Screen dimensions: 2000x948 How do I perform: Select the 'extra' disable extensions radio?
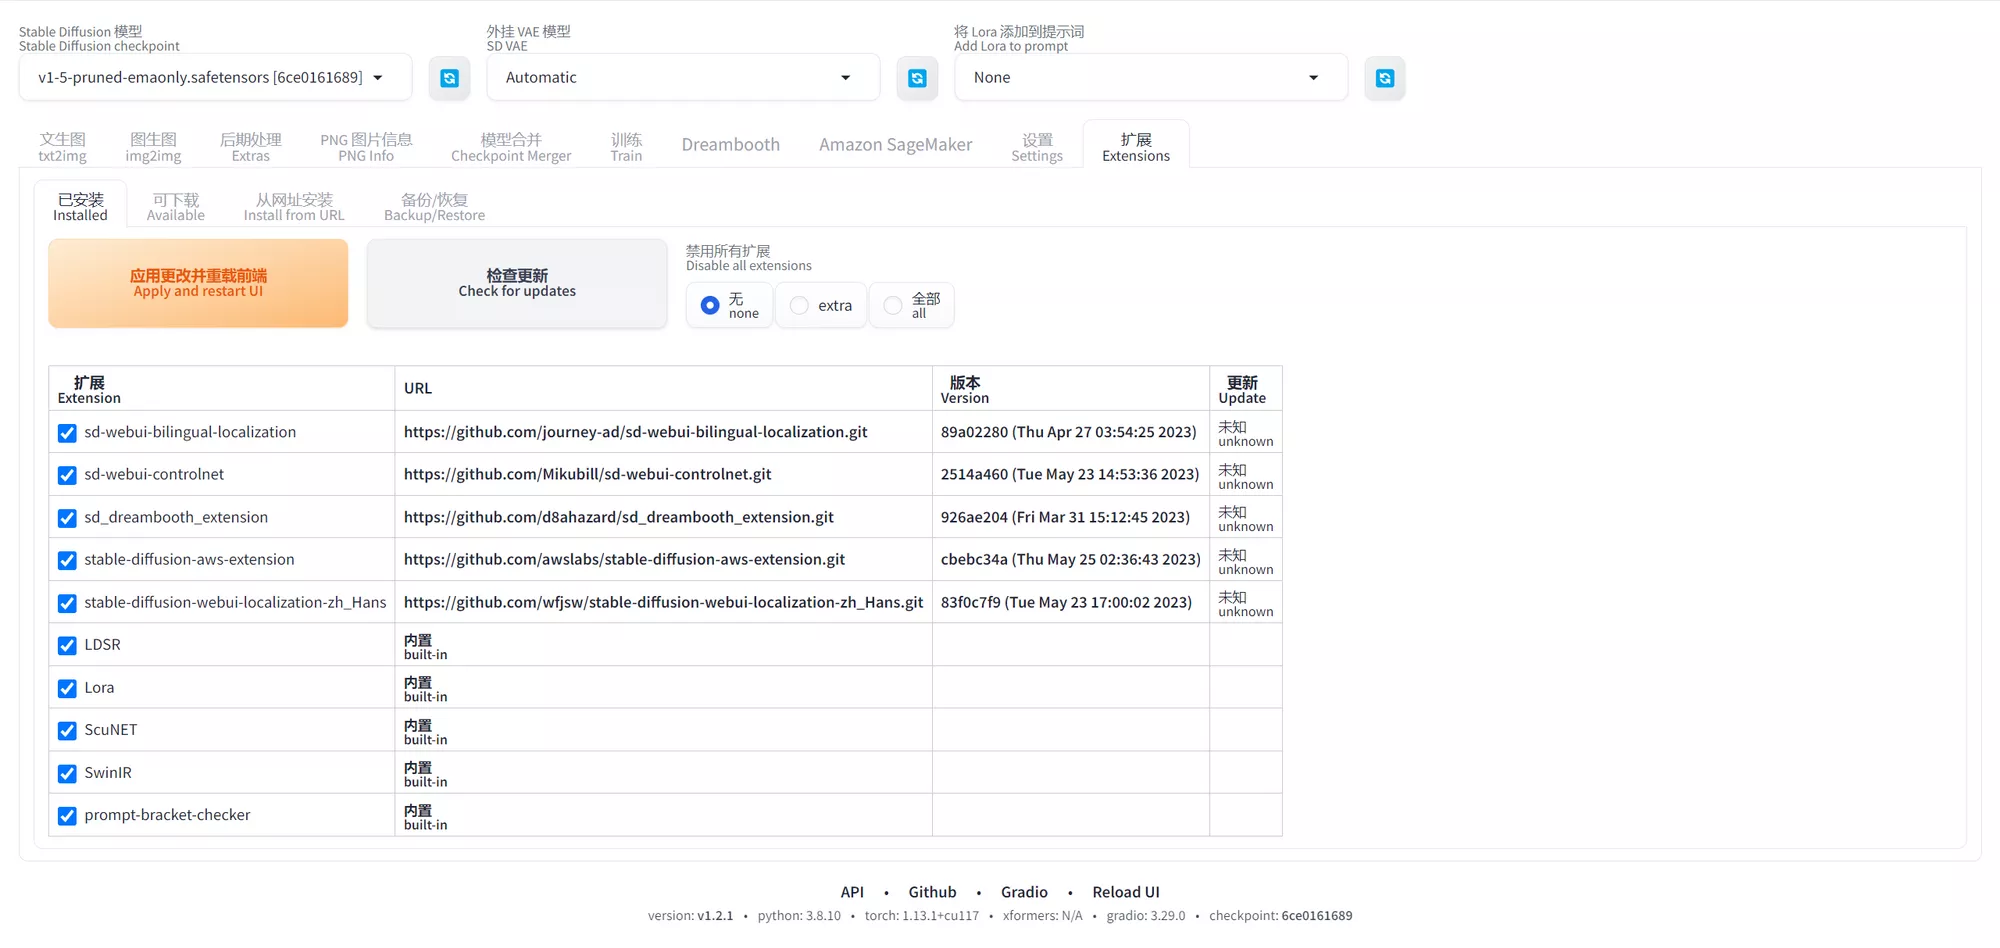click(x=799, y=306)
